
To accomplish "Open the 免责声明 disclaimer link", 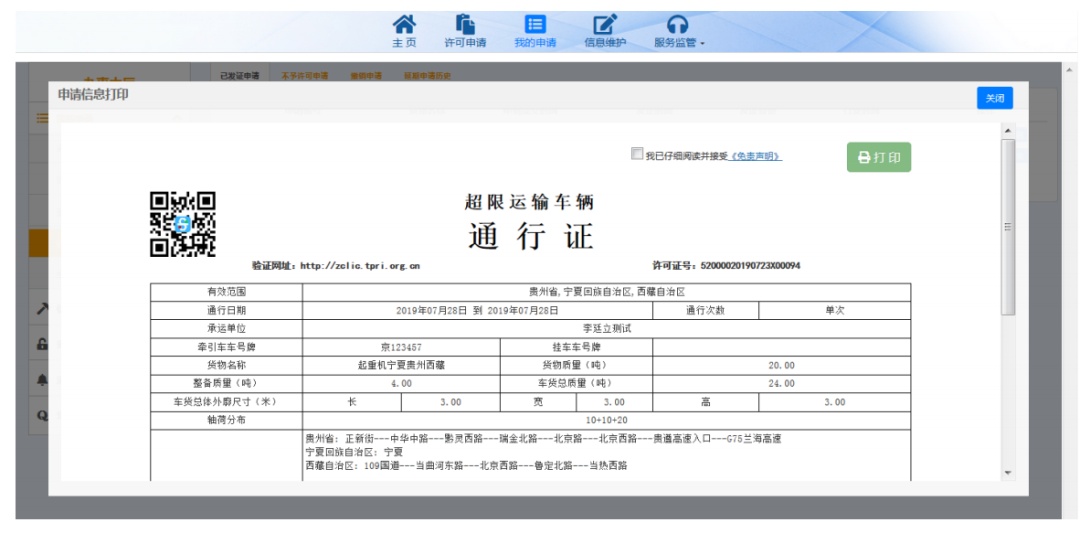I will point(756,156).
